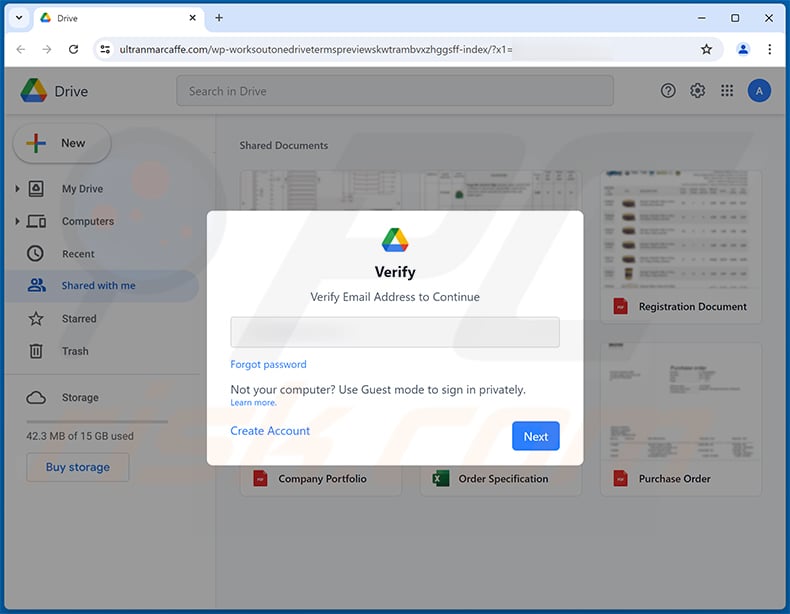The image size is (790, 614).
Task: Open the Google apps grid icon
Action: [x=727, y=91]
